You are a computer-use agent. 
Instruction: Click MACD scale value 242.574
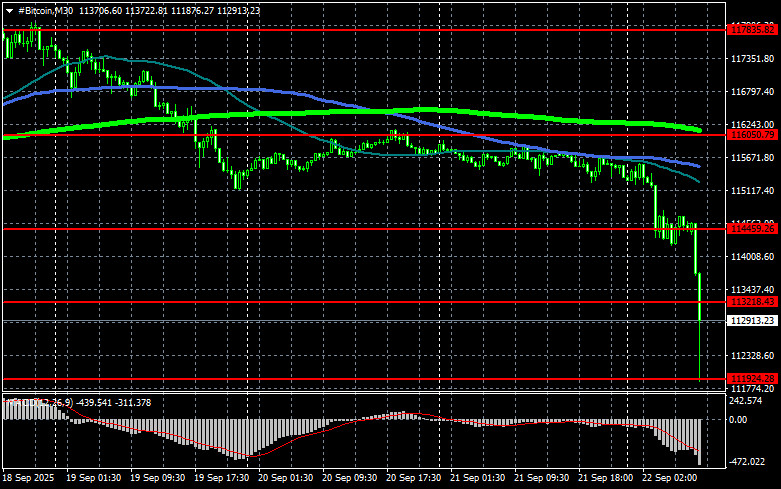tap(746, 401)
